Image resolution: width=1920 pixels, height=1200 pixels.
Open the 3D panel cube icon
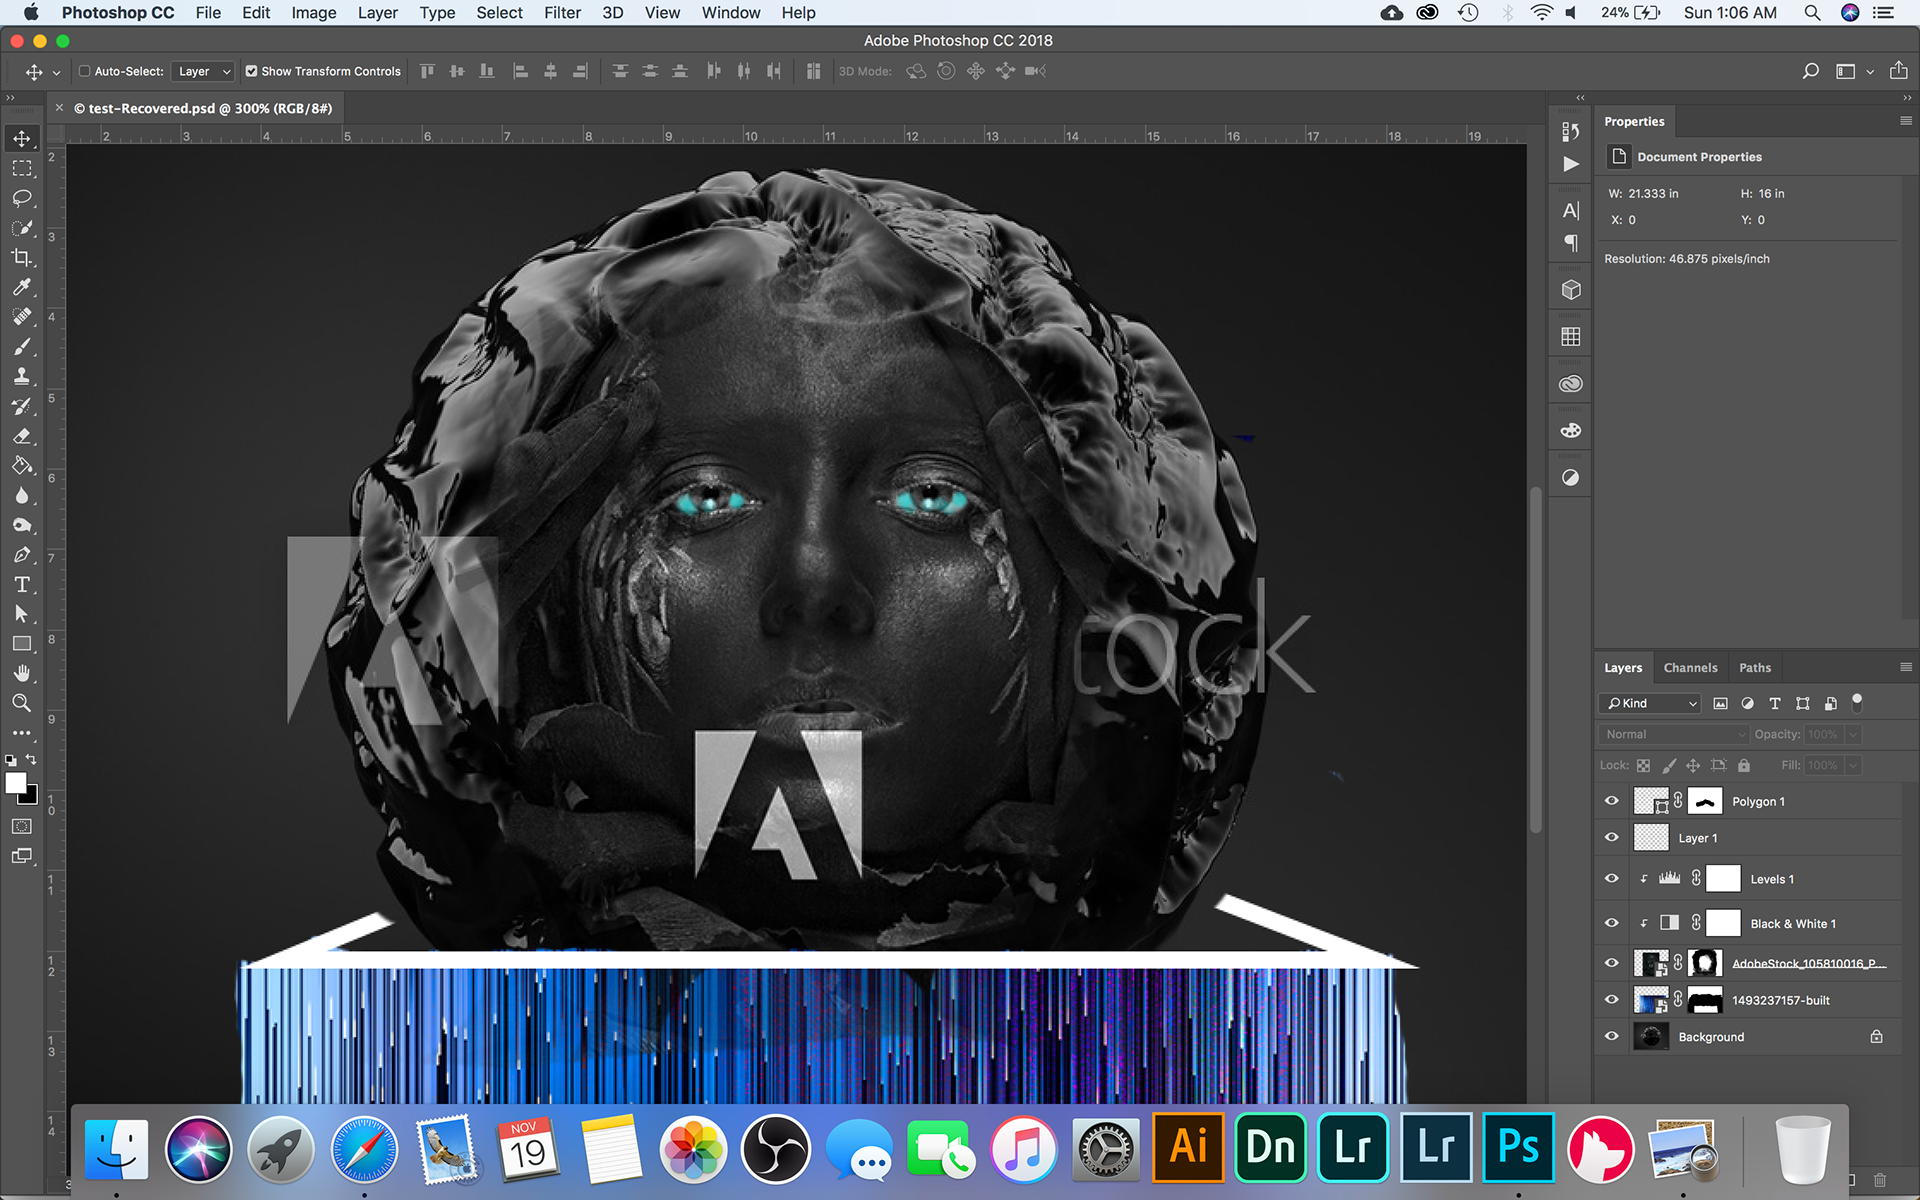pyautogui.click(x=1571, y=290)
